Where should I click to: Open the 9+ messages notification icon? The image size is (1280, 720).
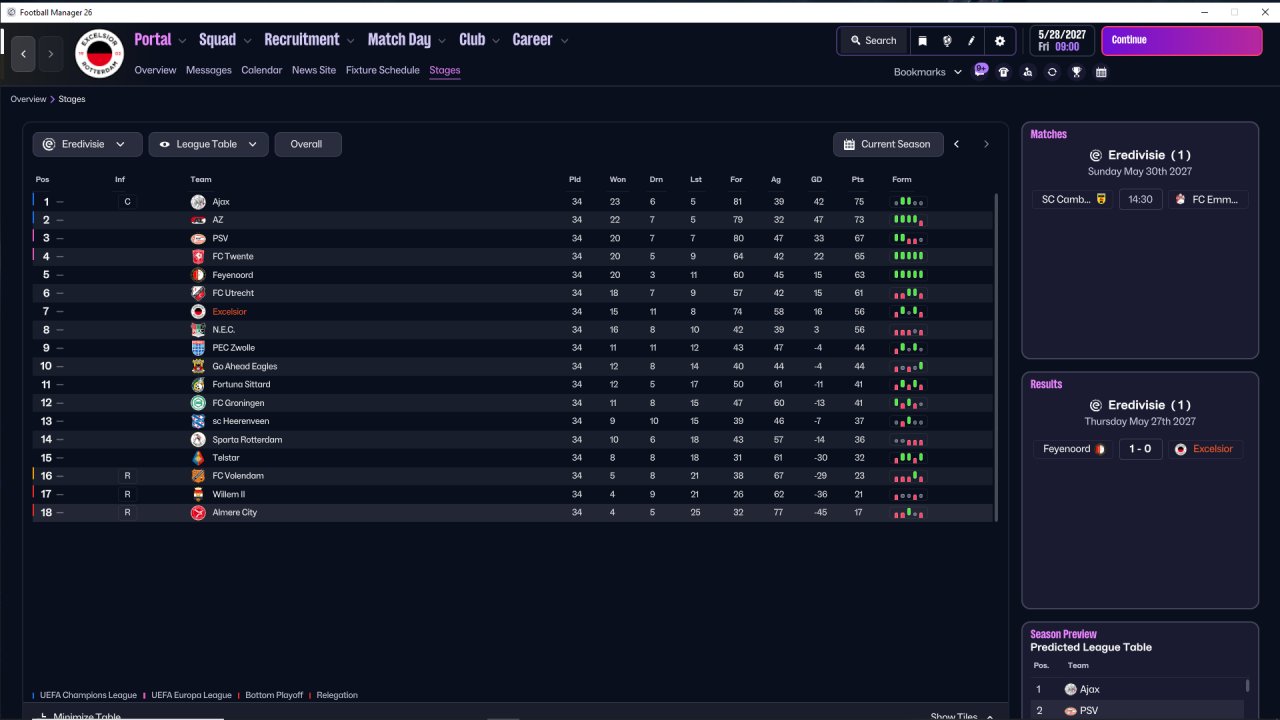click(981, 71)
